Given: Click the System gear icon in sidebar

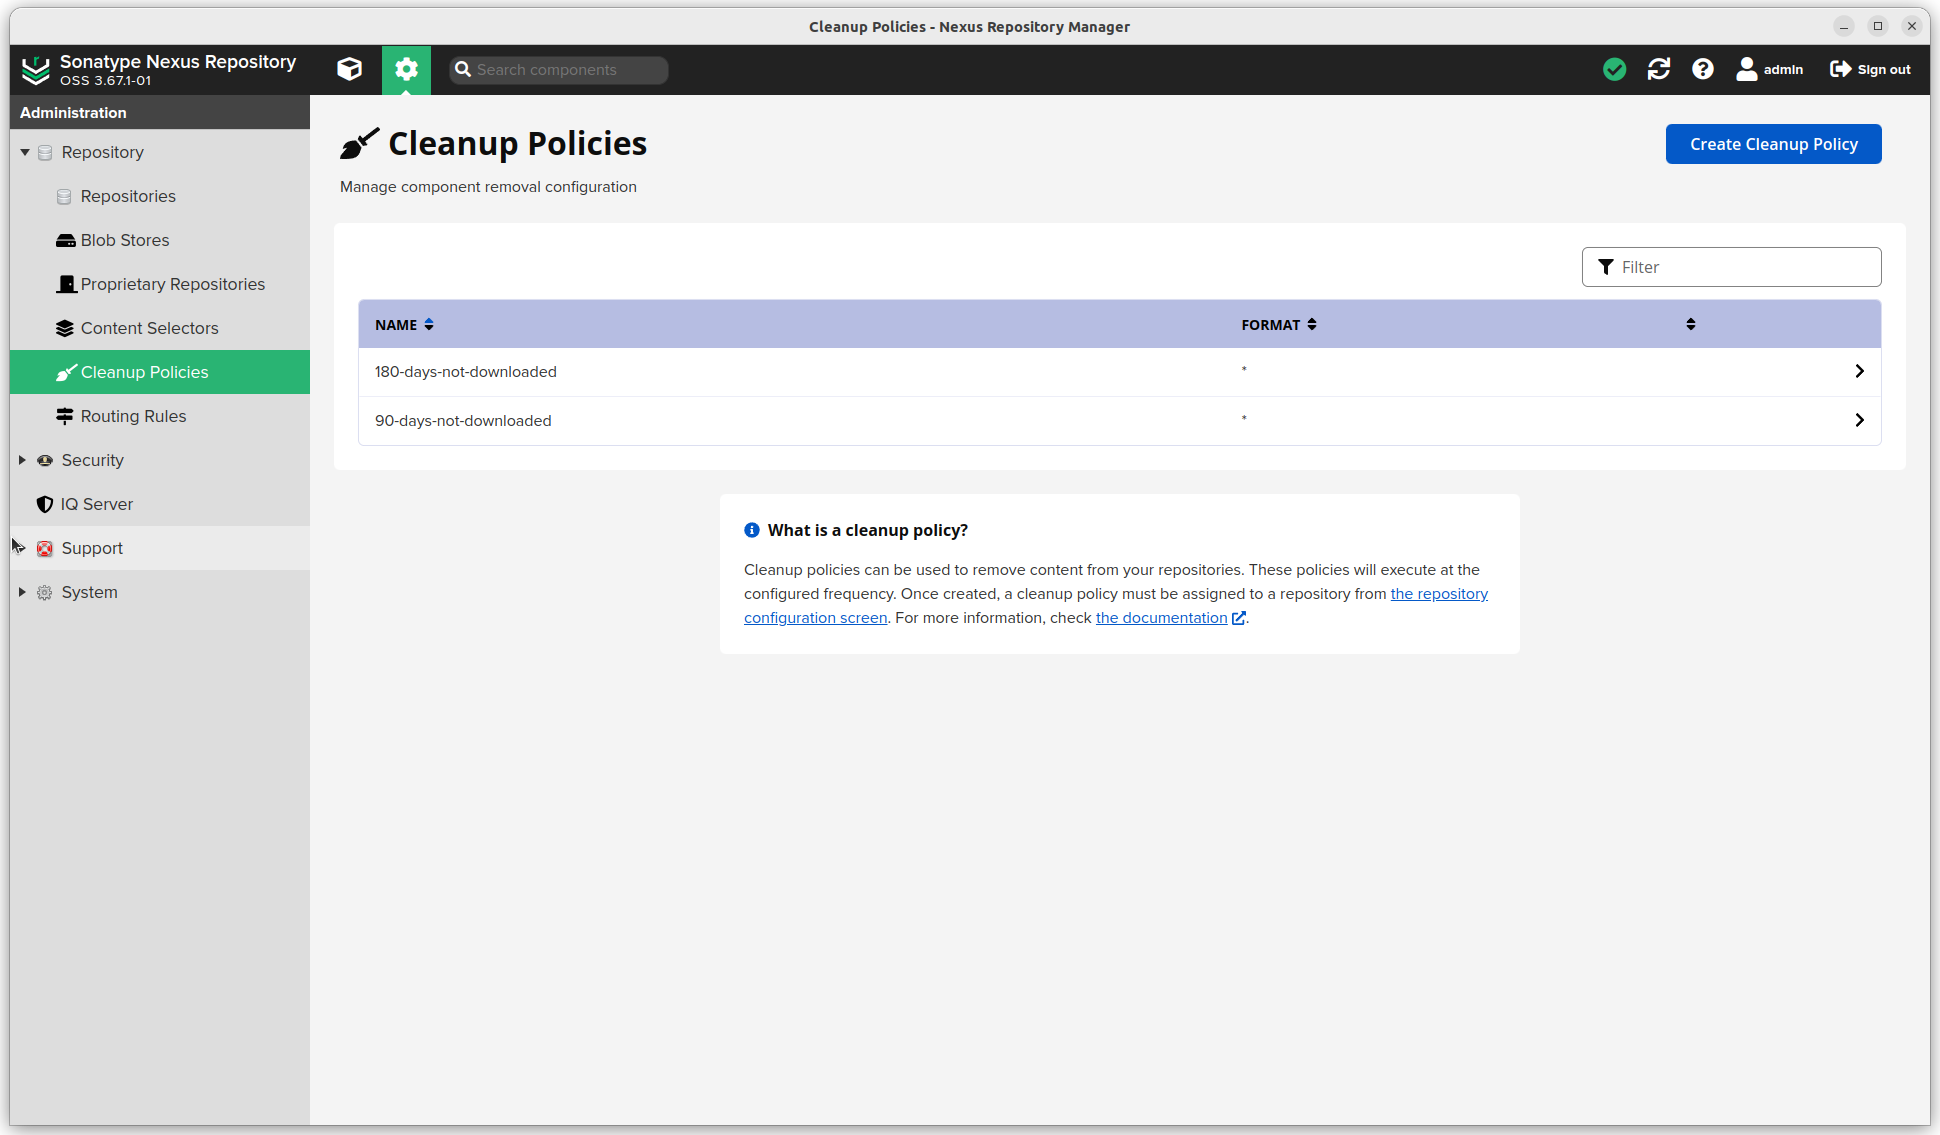Looking at the screenshot, I should coord(45,592).
